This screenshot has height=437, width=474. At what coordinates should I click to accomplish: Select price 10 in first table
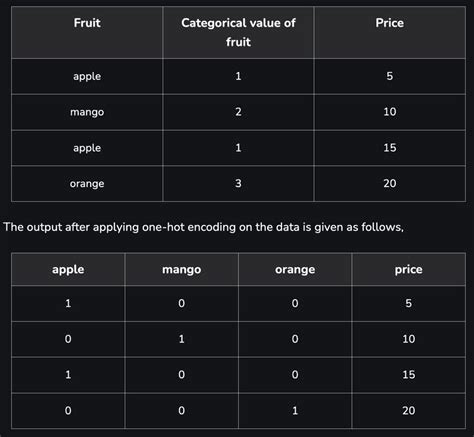pos(390,112)
